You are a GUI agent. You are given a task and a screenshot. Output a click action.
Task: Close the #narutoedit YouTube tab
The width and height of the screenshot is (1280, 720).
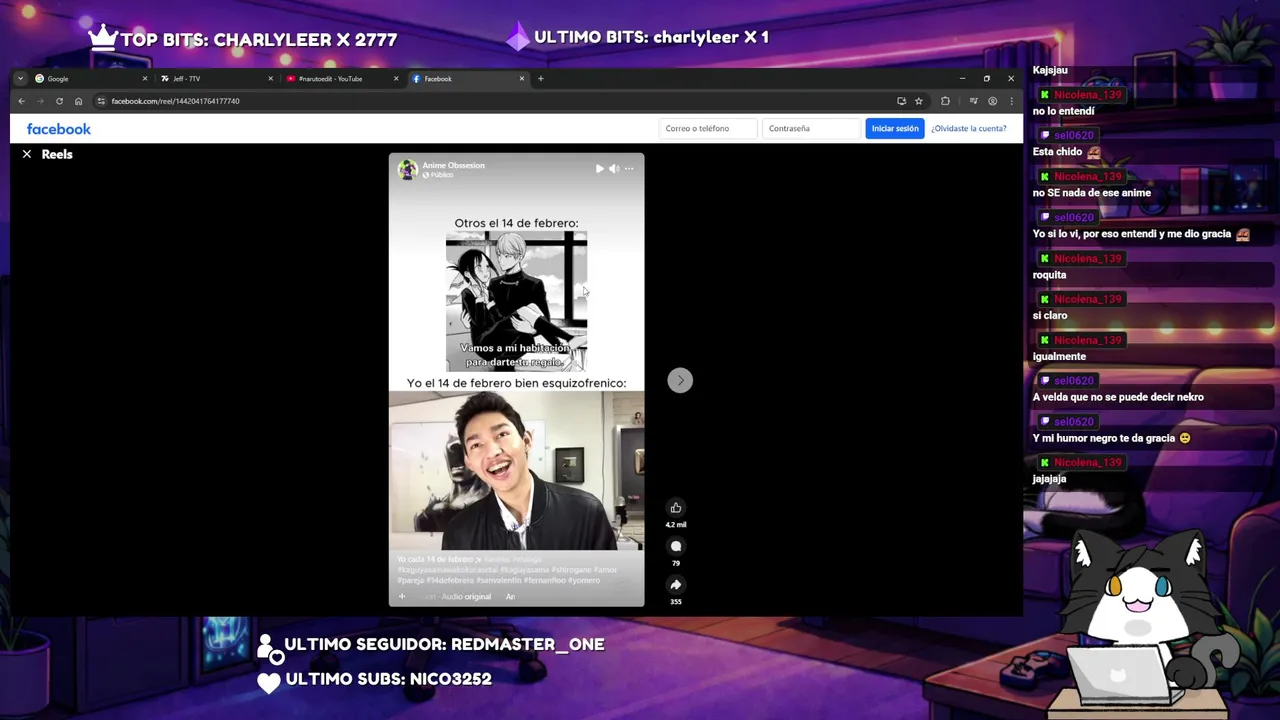(x=396, y=79)
